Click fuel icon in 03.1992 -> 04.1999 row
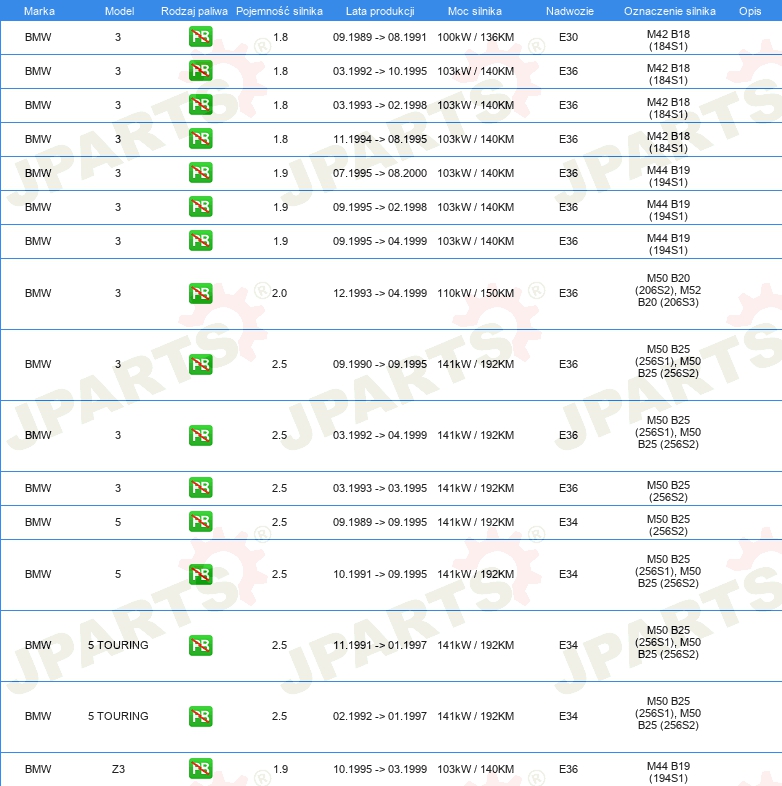This screenshot has height=786, width=782. tap(201, 435)
